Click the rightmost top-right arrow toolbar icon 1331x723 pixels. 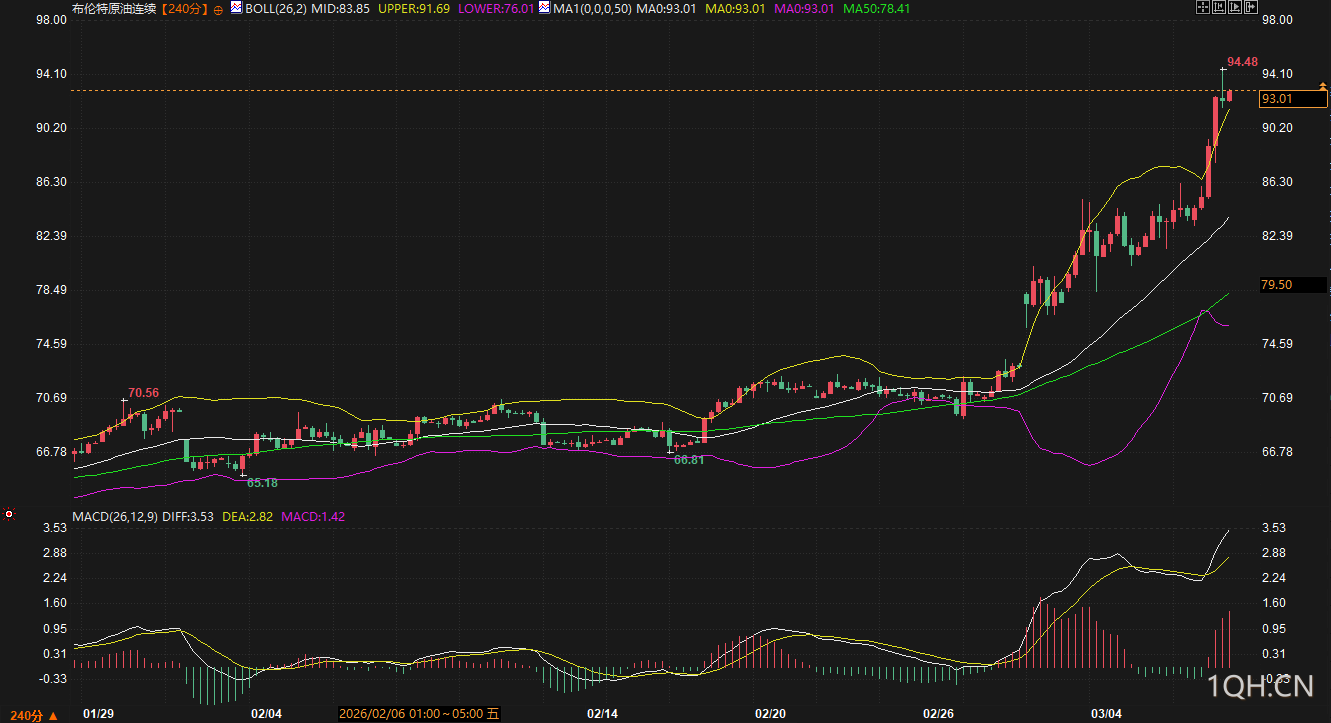click(x=1249, y=7)
